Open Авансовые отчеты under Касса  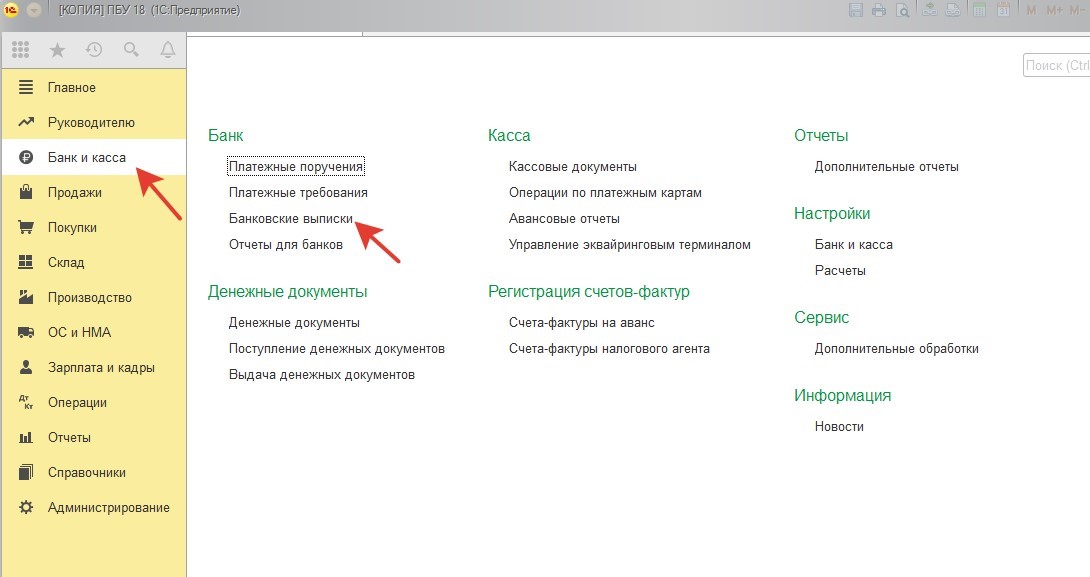(564, 218)
